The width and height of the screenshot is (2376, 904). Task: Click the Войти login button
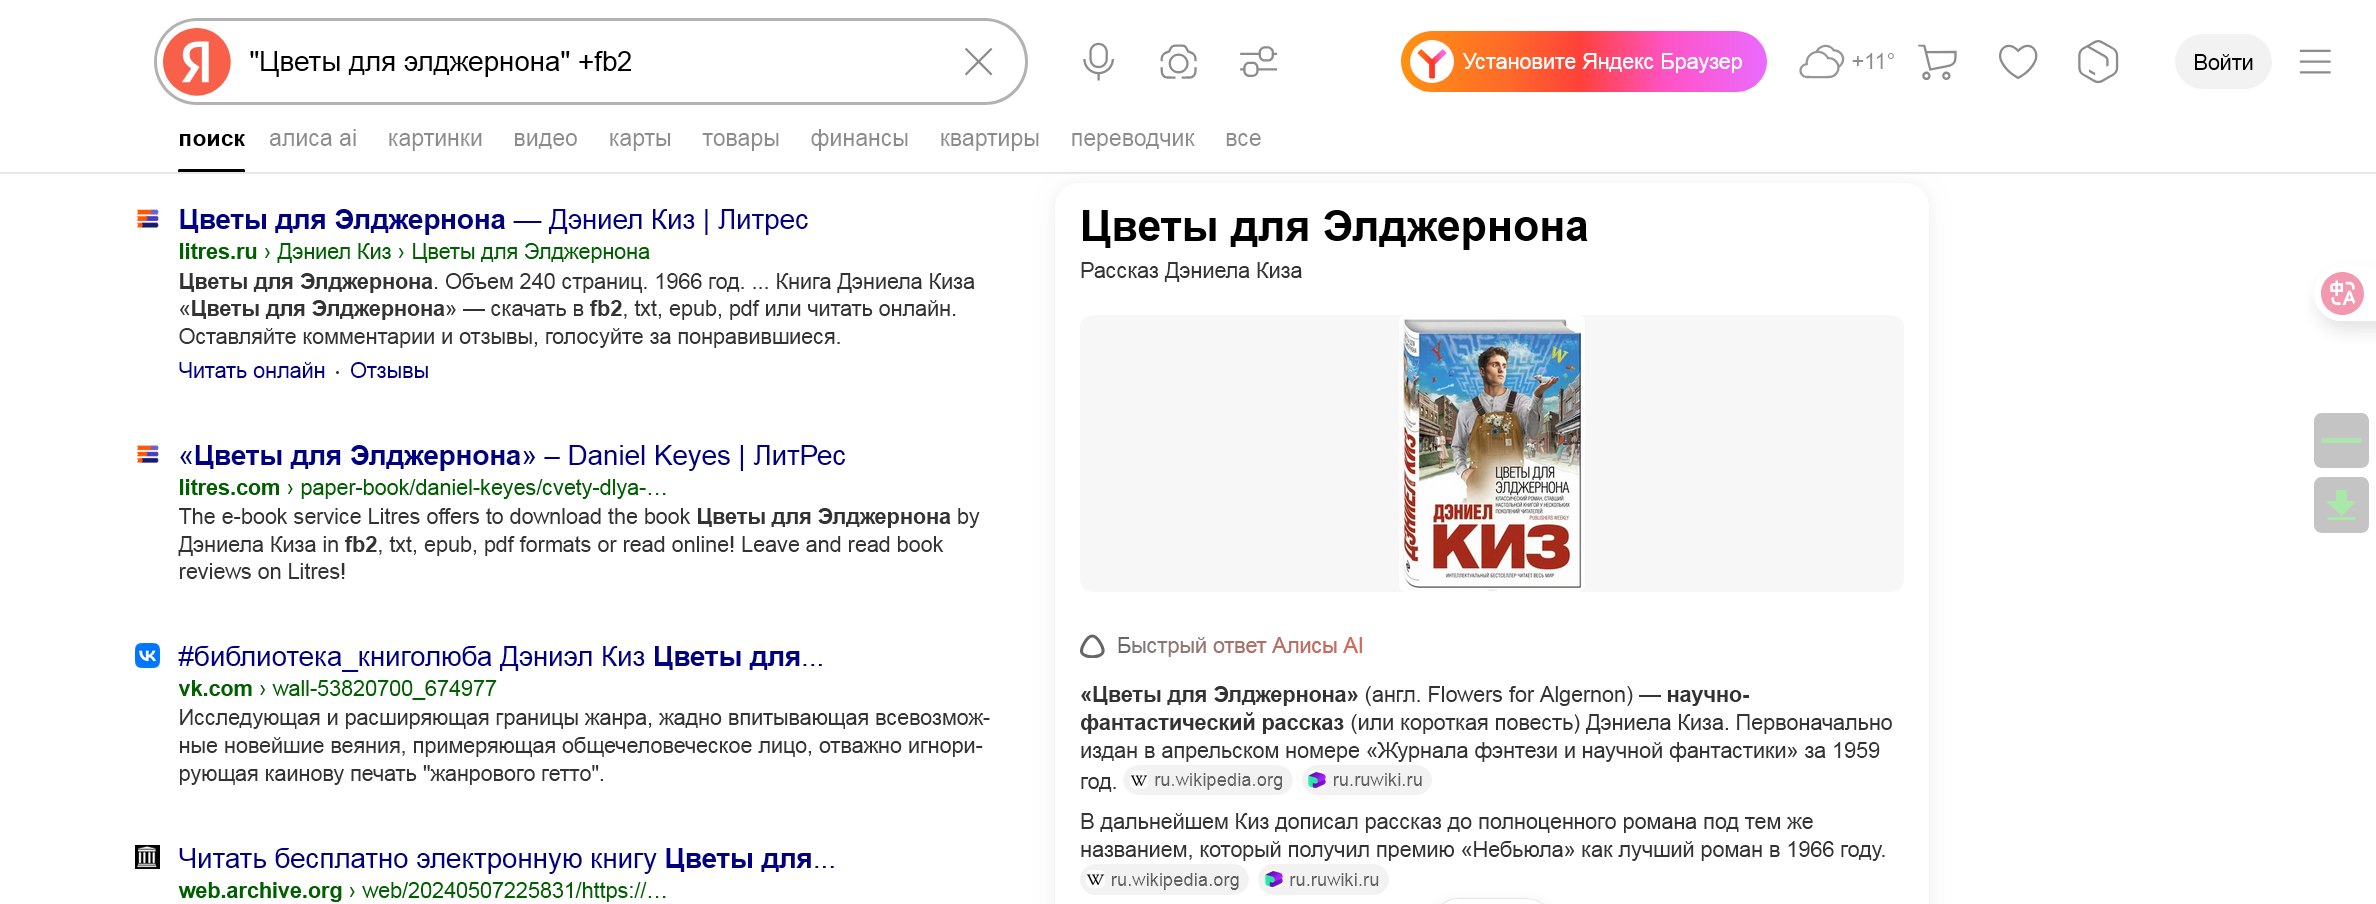click(2222, 62)
